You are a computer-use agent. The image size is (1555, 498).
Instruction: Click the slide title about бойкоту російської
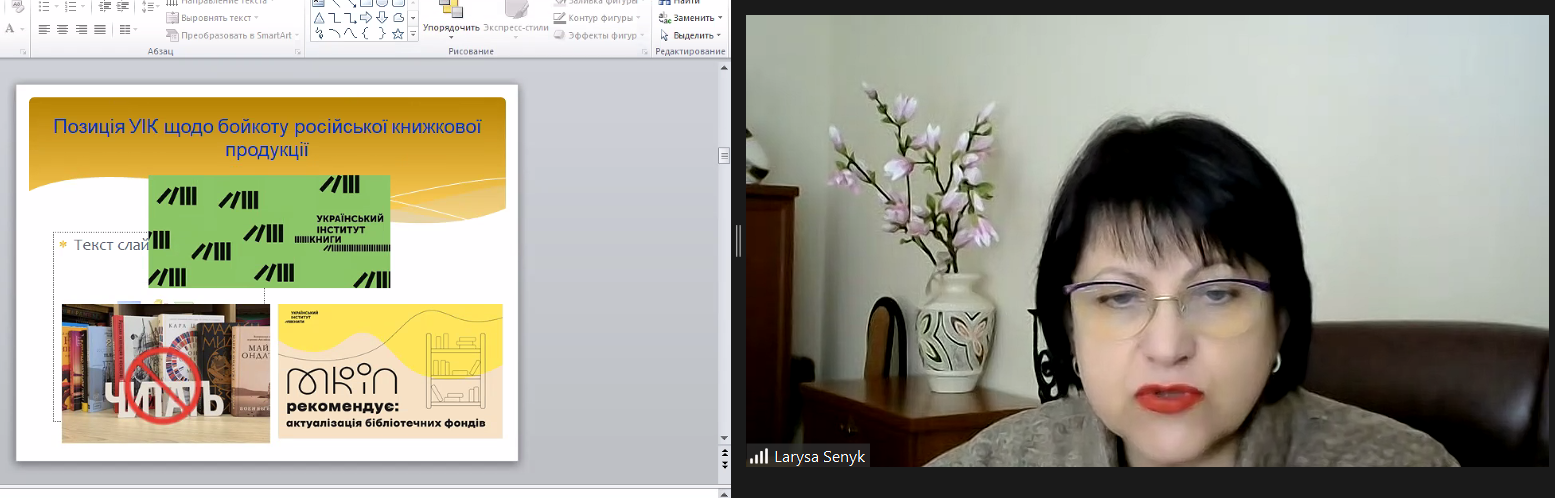coord(267,139)
